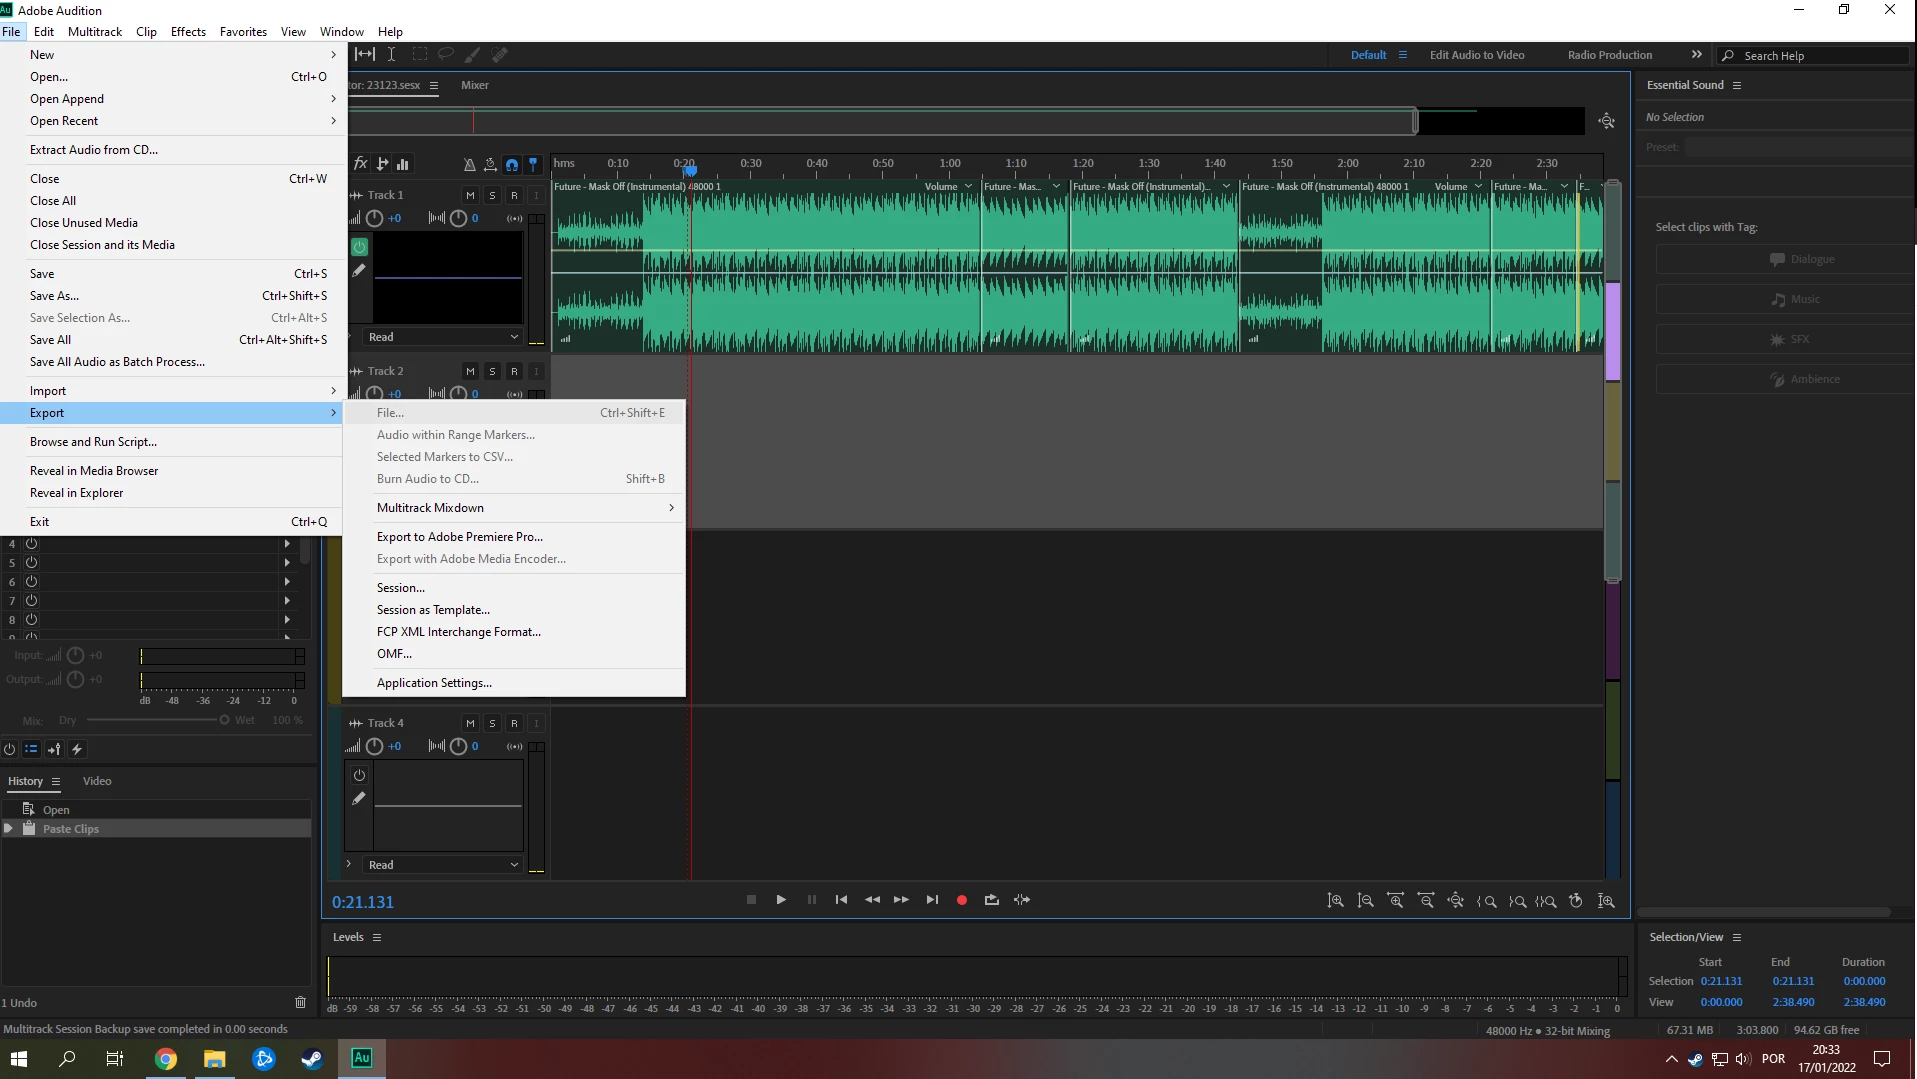Open Track 4 automation mode Read dropdown

pos(443,865)
